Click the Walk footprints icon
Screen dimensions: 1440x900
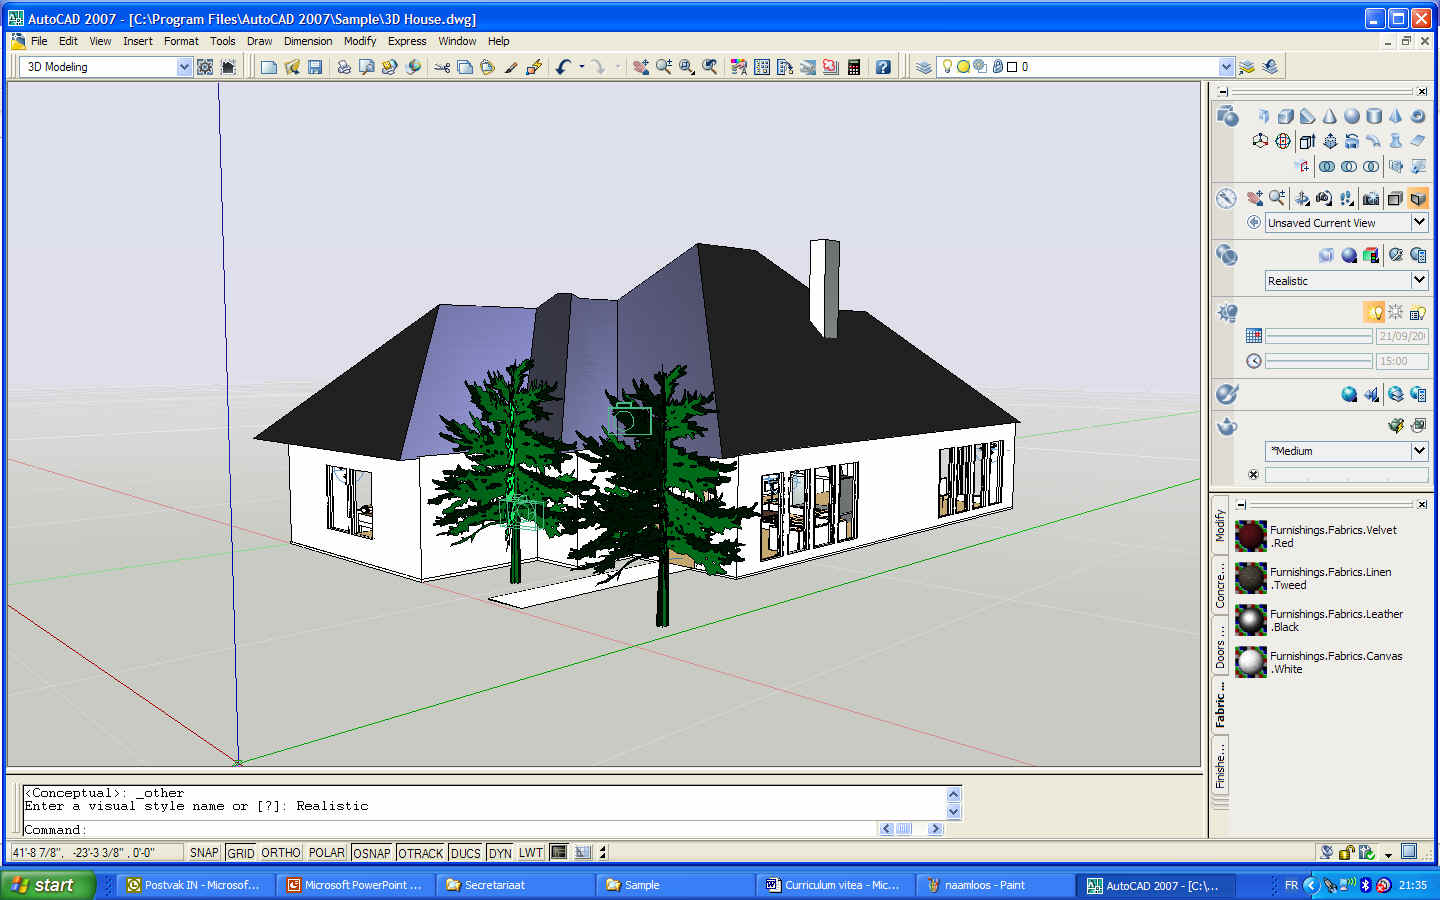(1347, 198)
